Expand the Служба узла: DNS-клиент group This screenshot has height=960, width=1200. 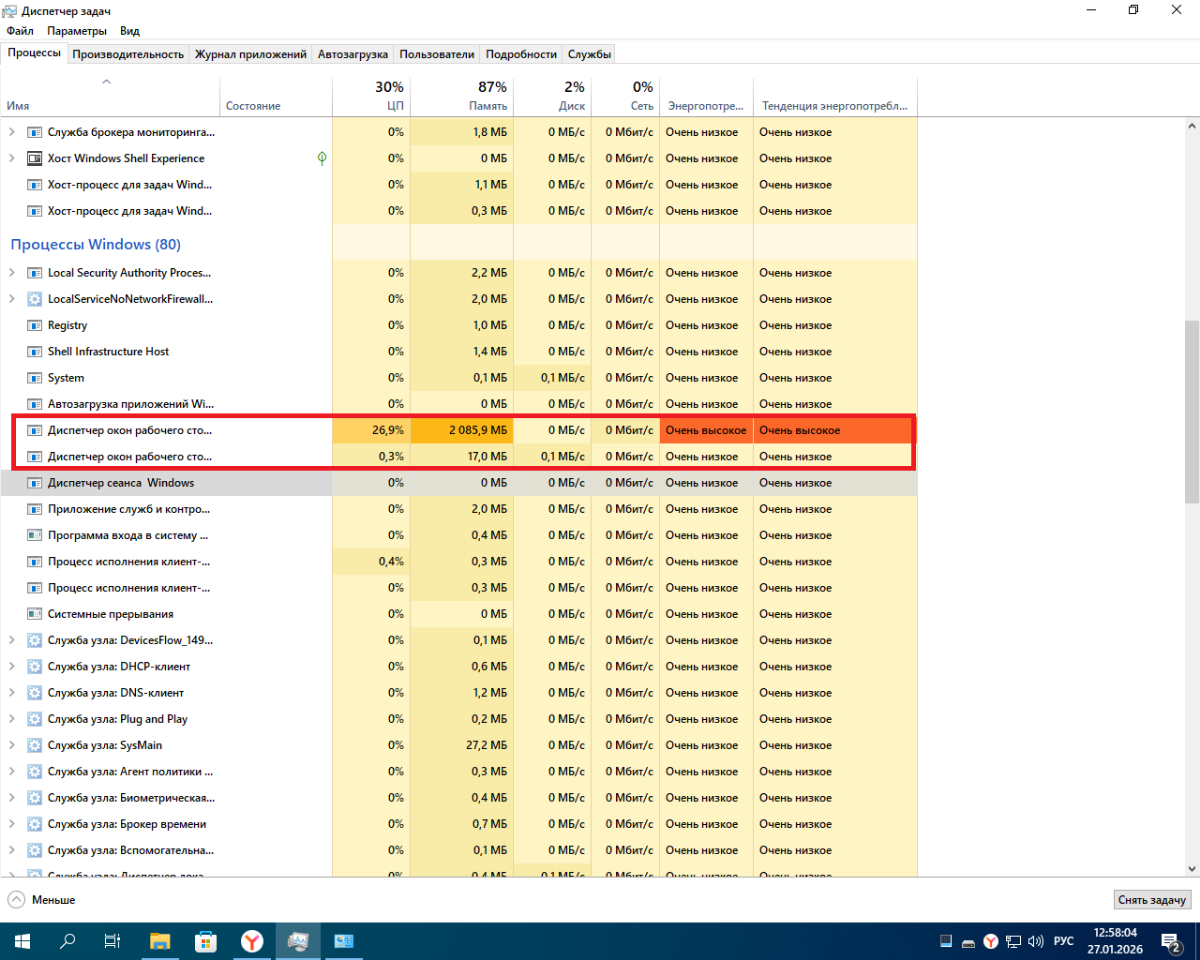point(13,693)
